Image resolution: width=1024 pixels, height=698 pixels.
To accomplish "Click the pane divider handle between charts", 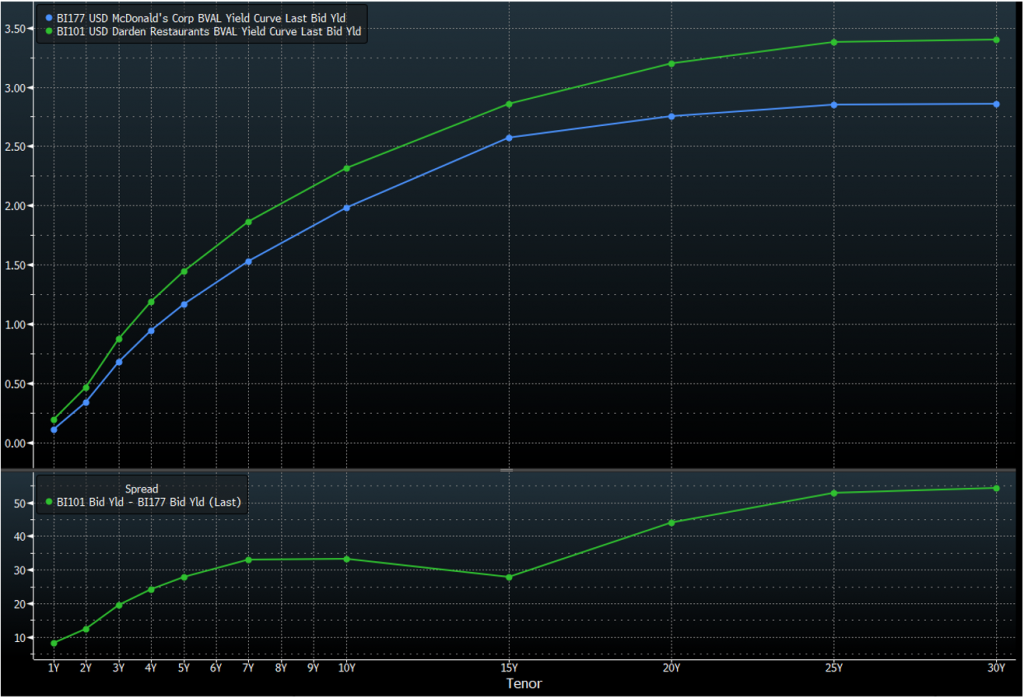I will point(506,468).
